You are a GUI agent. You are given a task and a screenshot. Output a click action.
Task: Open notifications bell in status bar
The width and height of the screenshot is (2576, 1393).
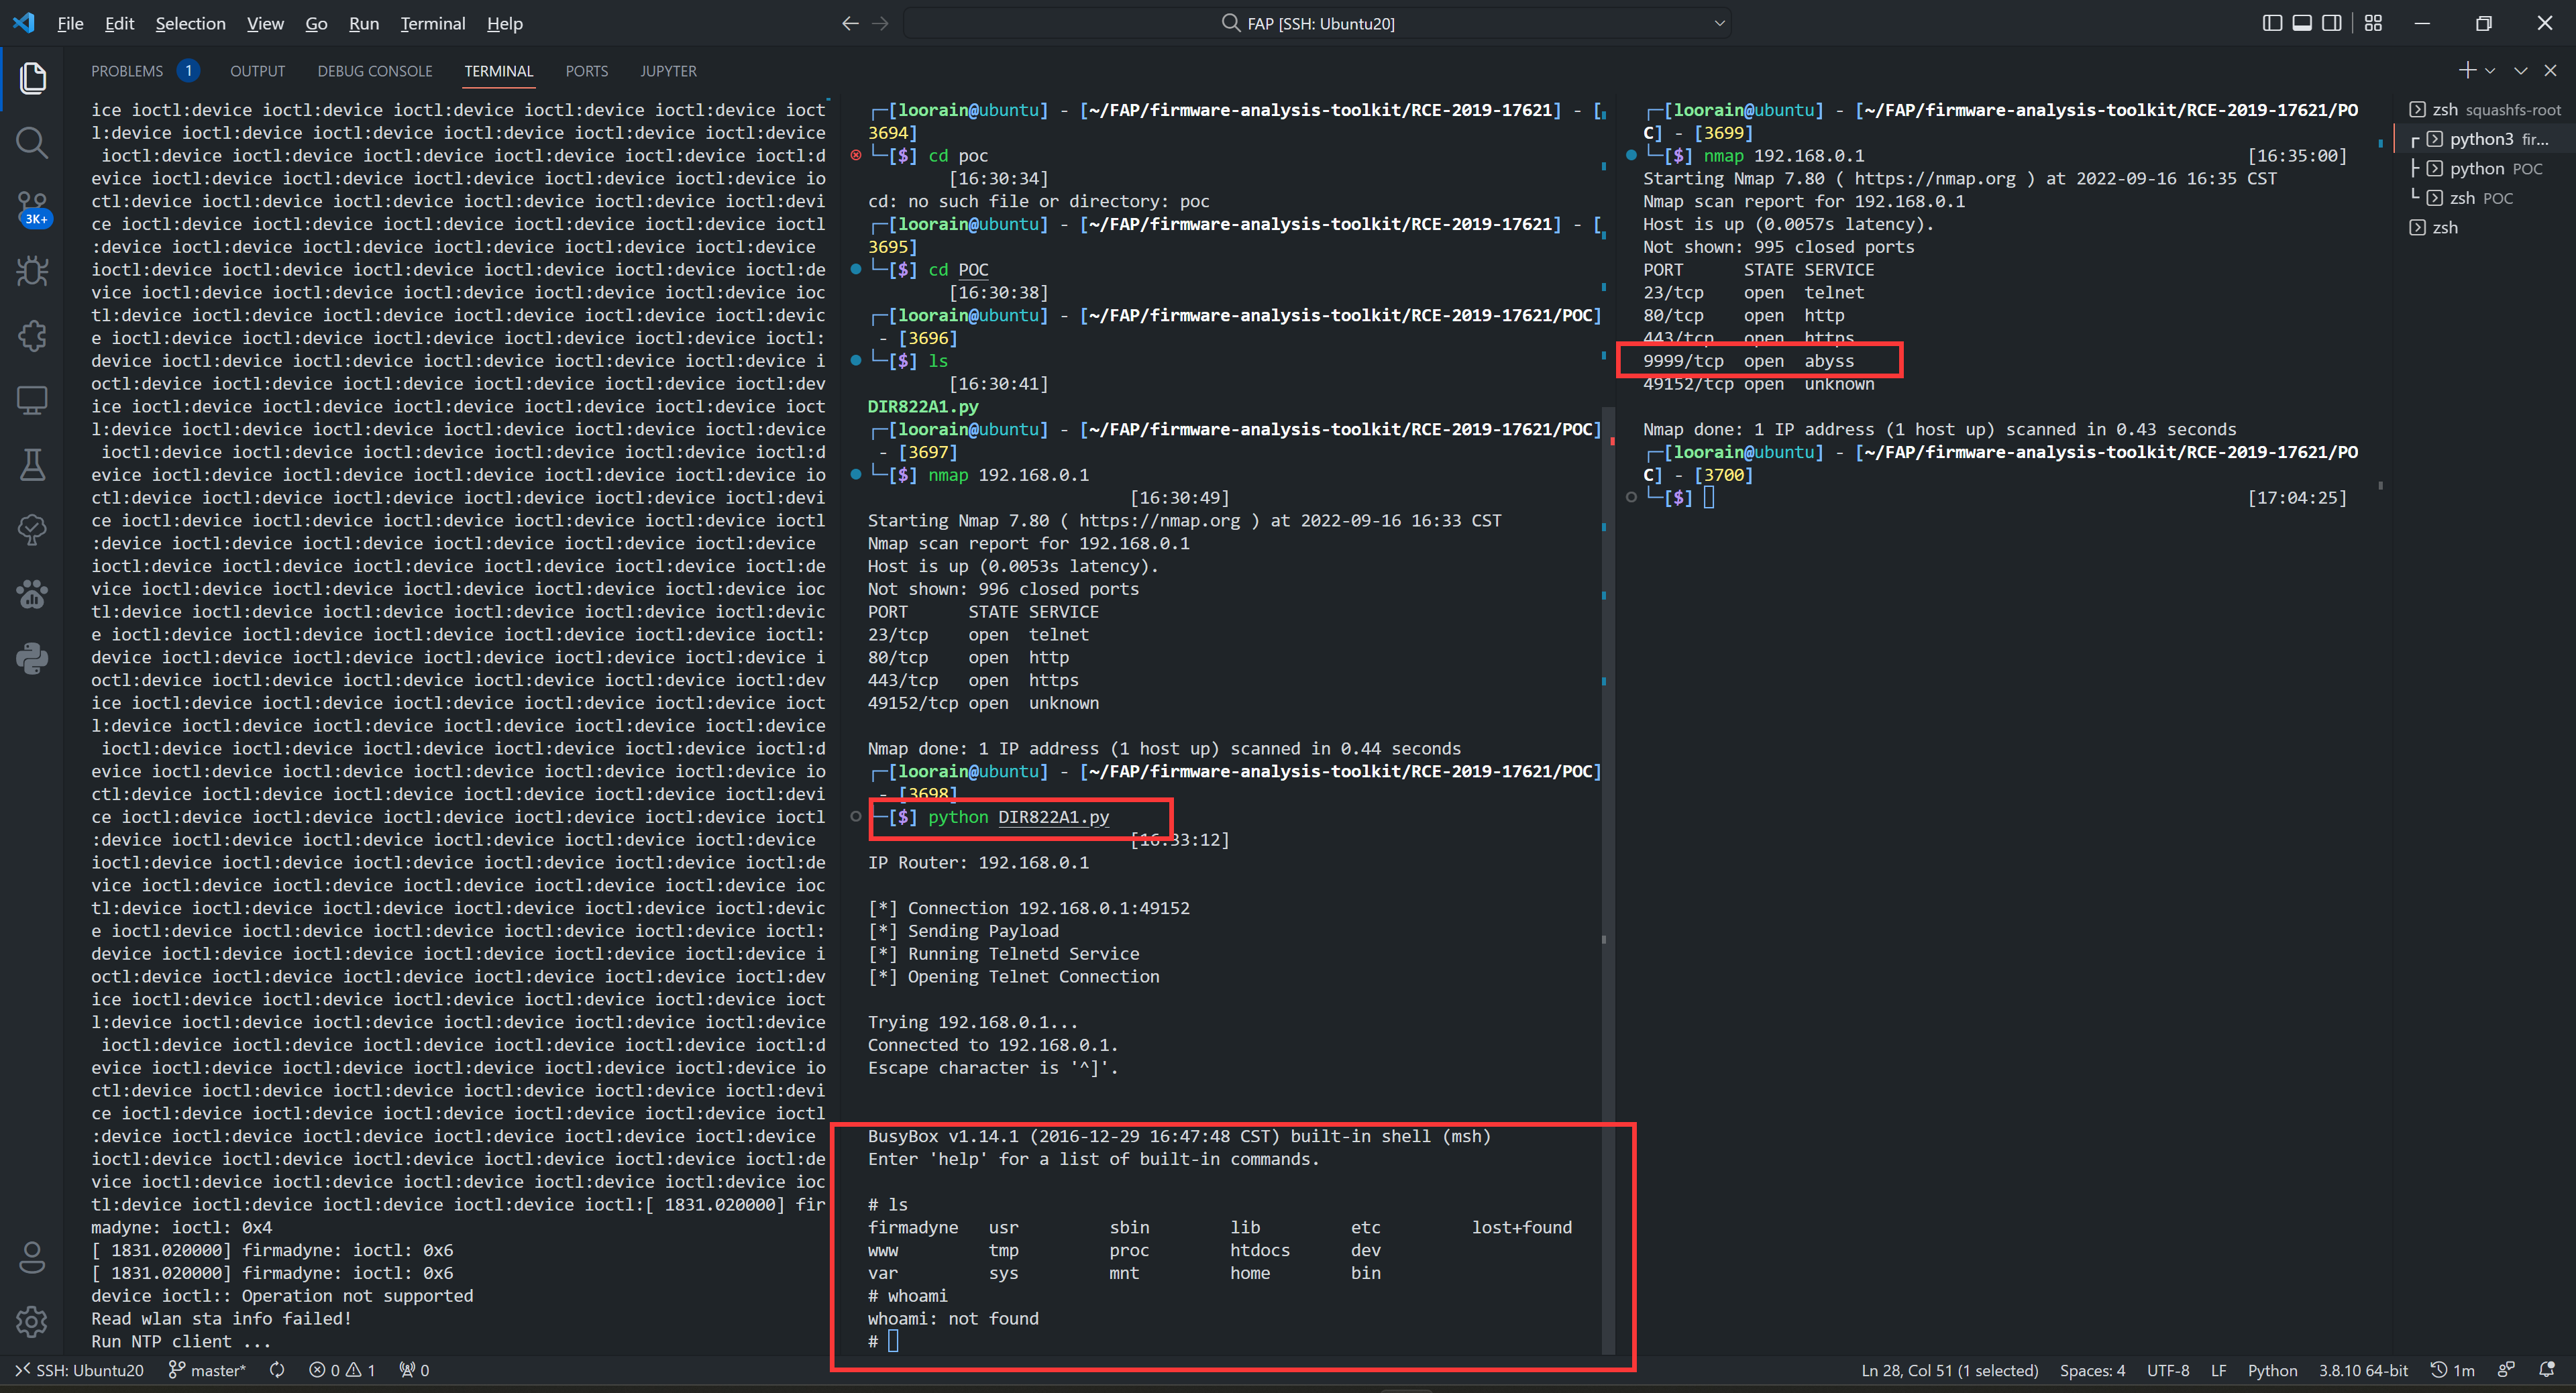coord(2547,1370)
